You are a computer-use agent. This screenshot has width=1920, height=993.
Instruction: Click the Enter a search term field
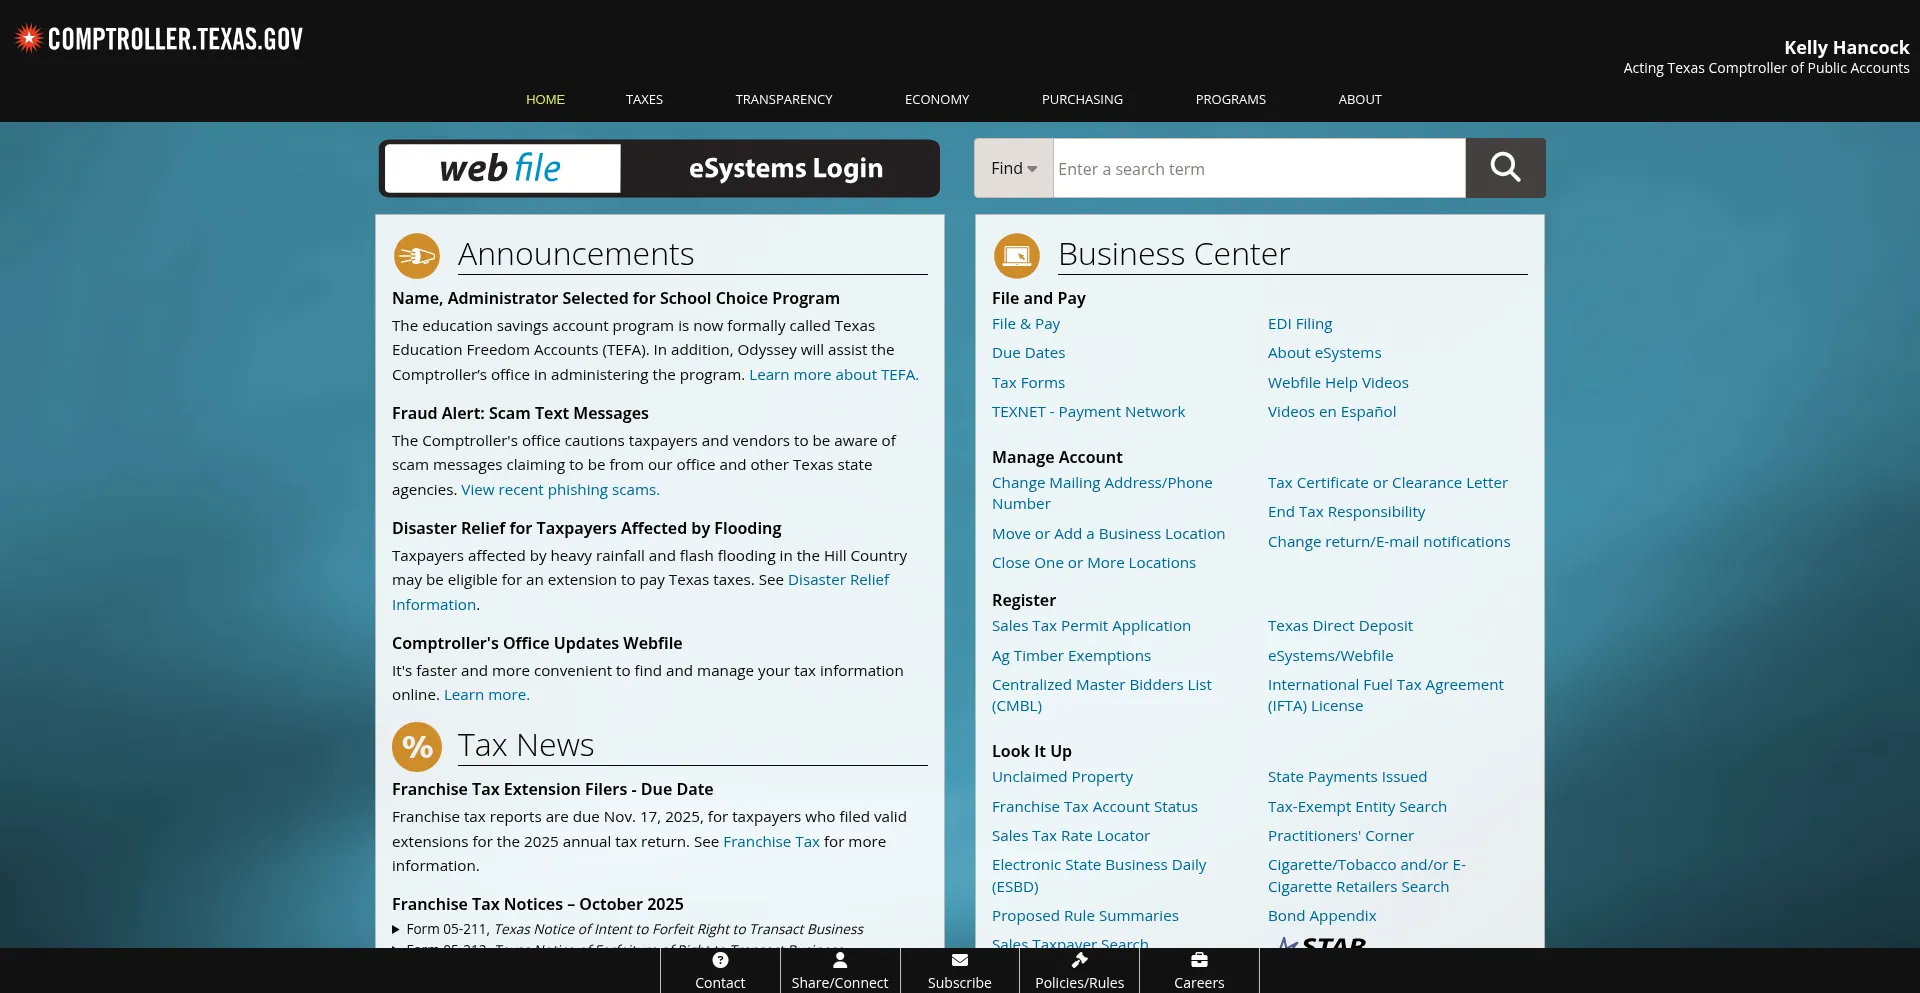[1258, 169]
